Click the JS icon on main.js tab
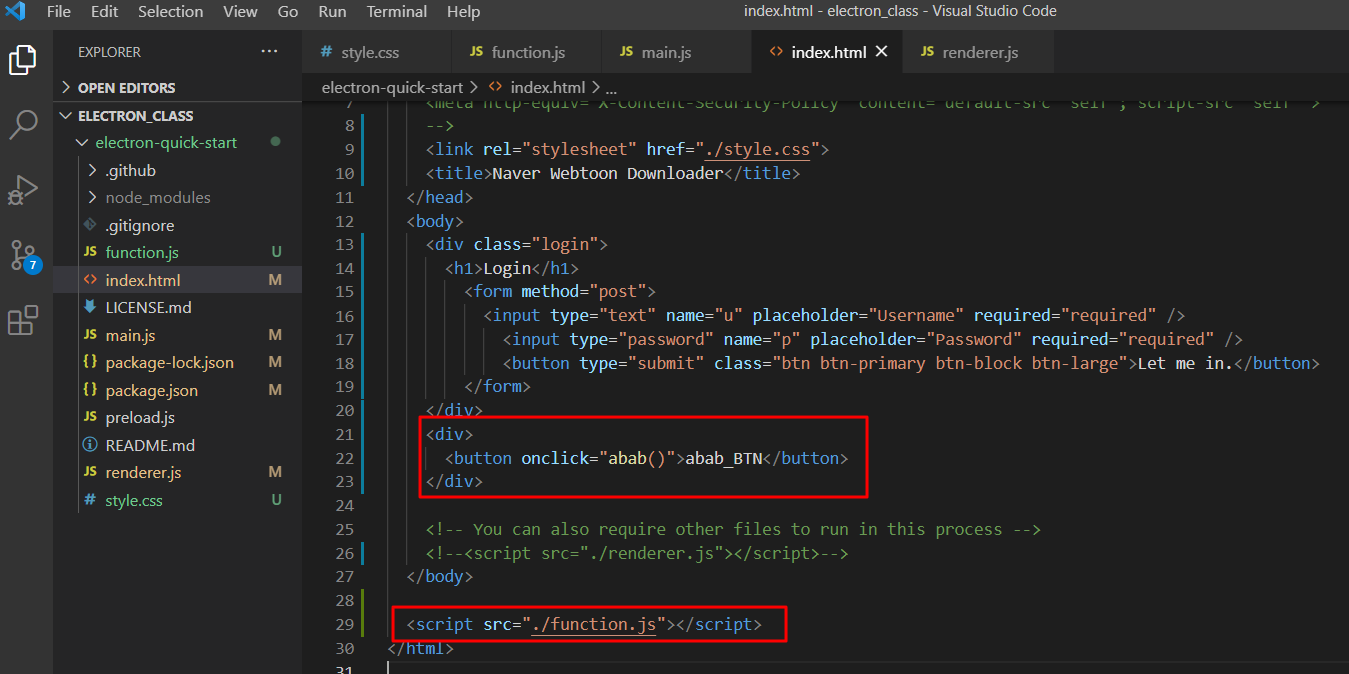This screenshot has height=674, width=1349. 627,52
